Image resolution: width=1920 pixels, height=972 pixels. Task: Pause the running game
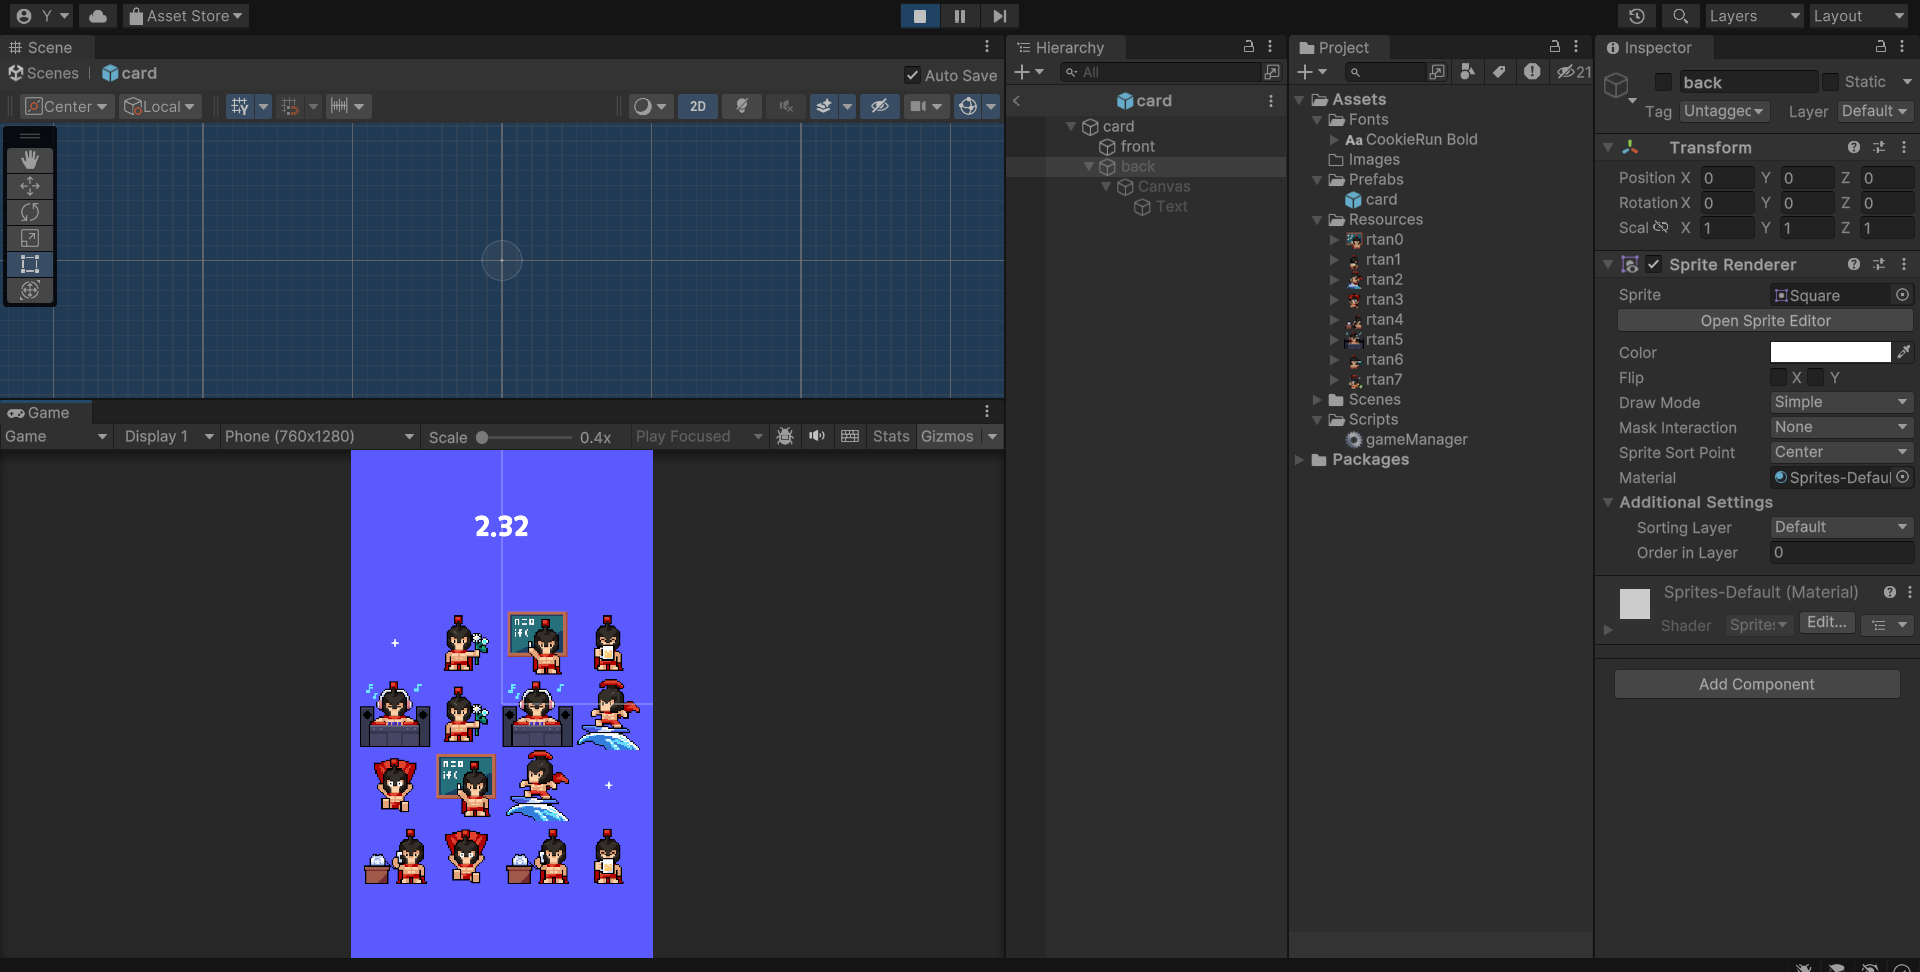coord(960,16)
